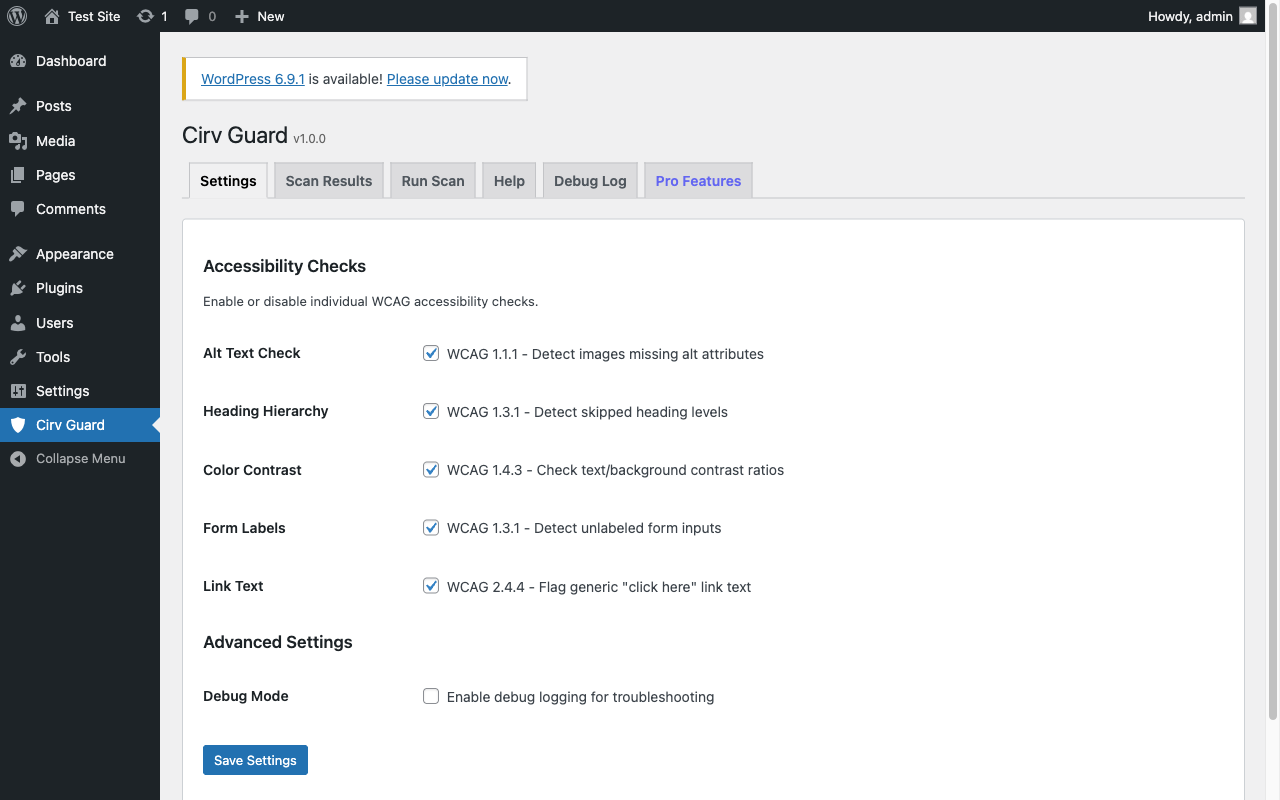Click the Media library sidebar icon
This screenshot has width=1280, height=800.
point(18,141)
